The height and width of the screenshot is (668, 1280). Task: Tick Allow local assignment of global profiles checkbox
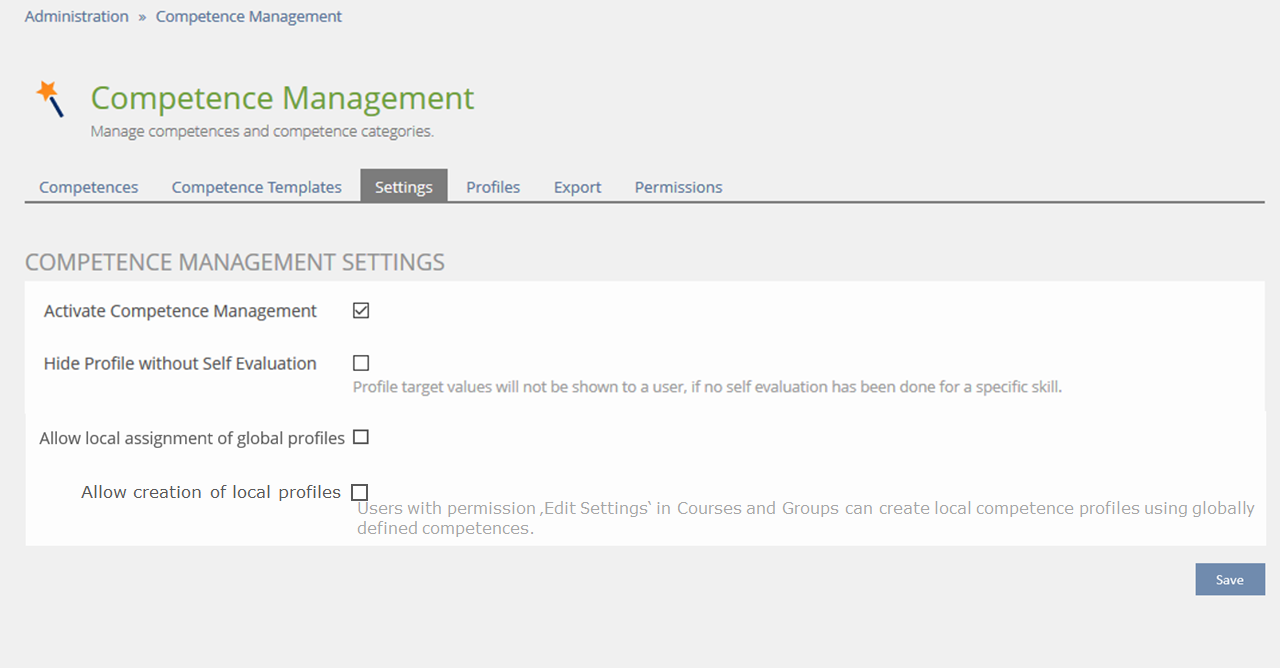tap(361, 437)
